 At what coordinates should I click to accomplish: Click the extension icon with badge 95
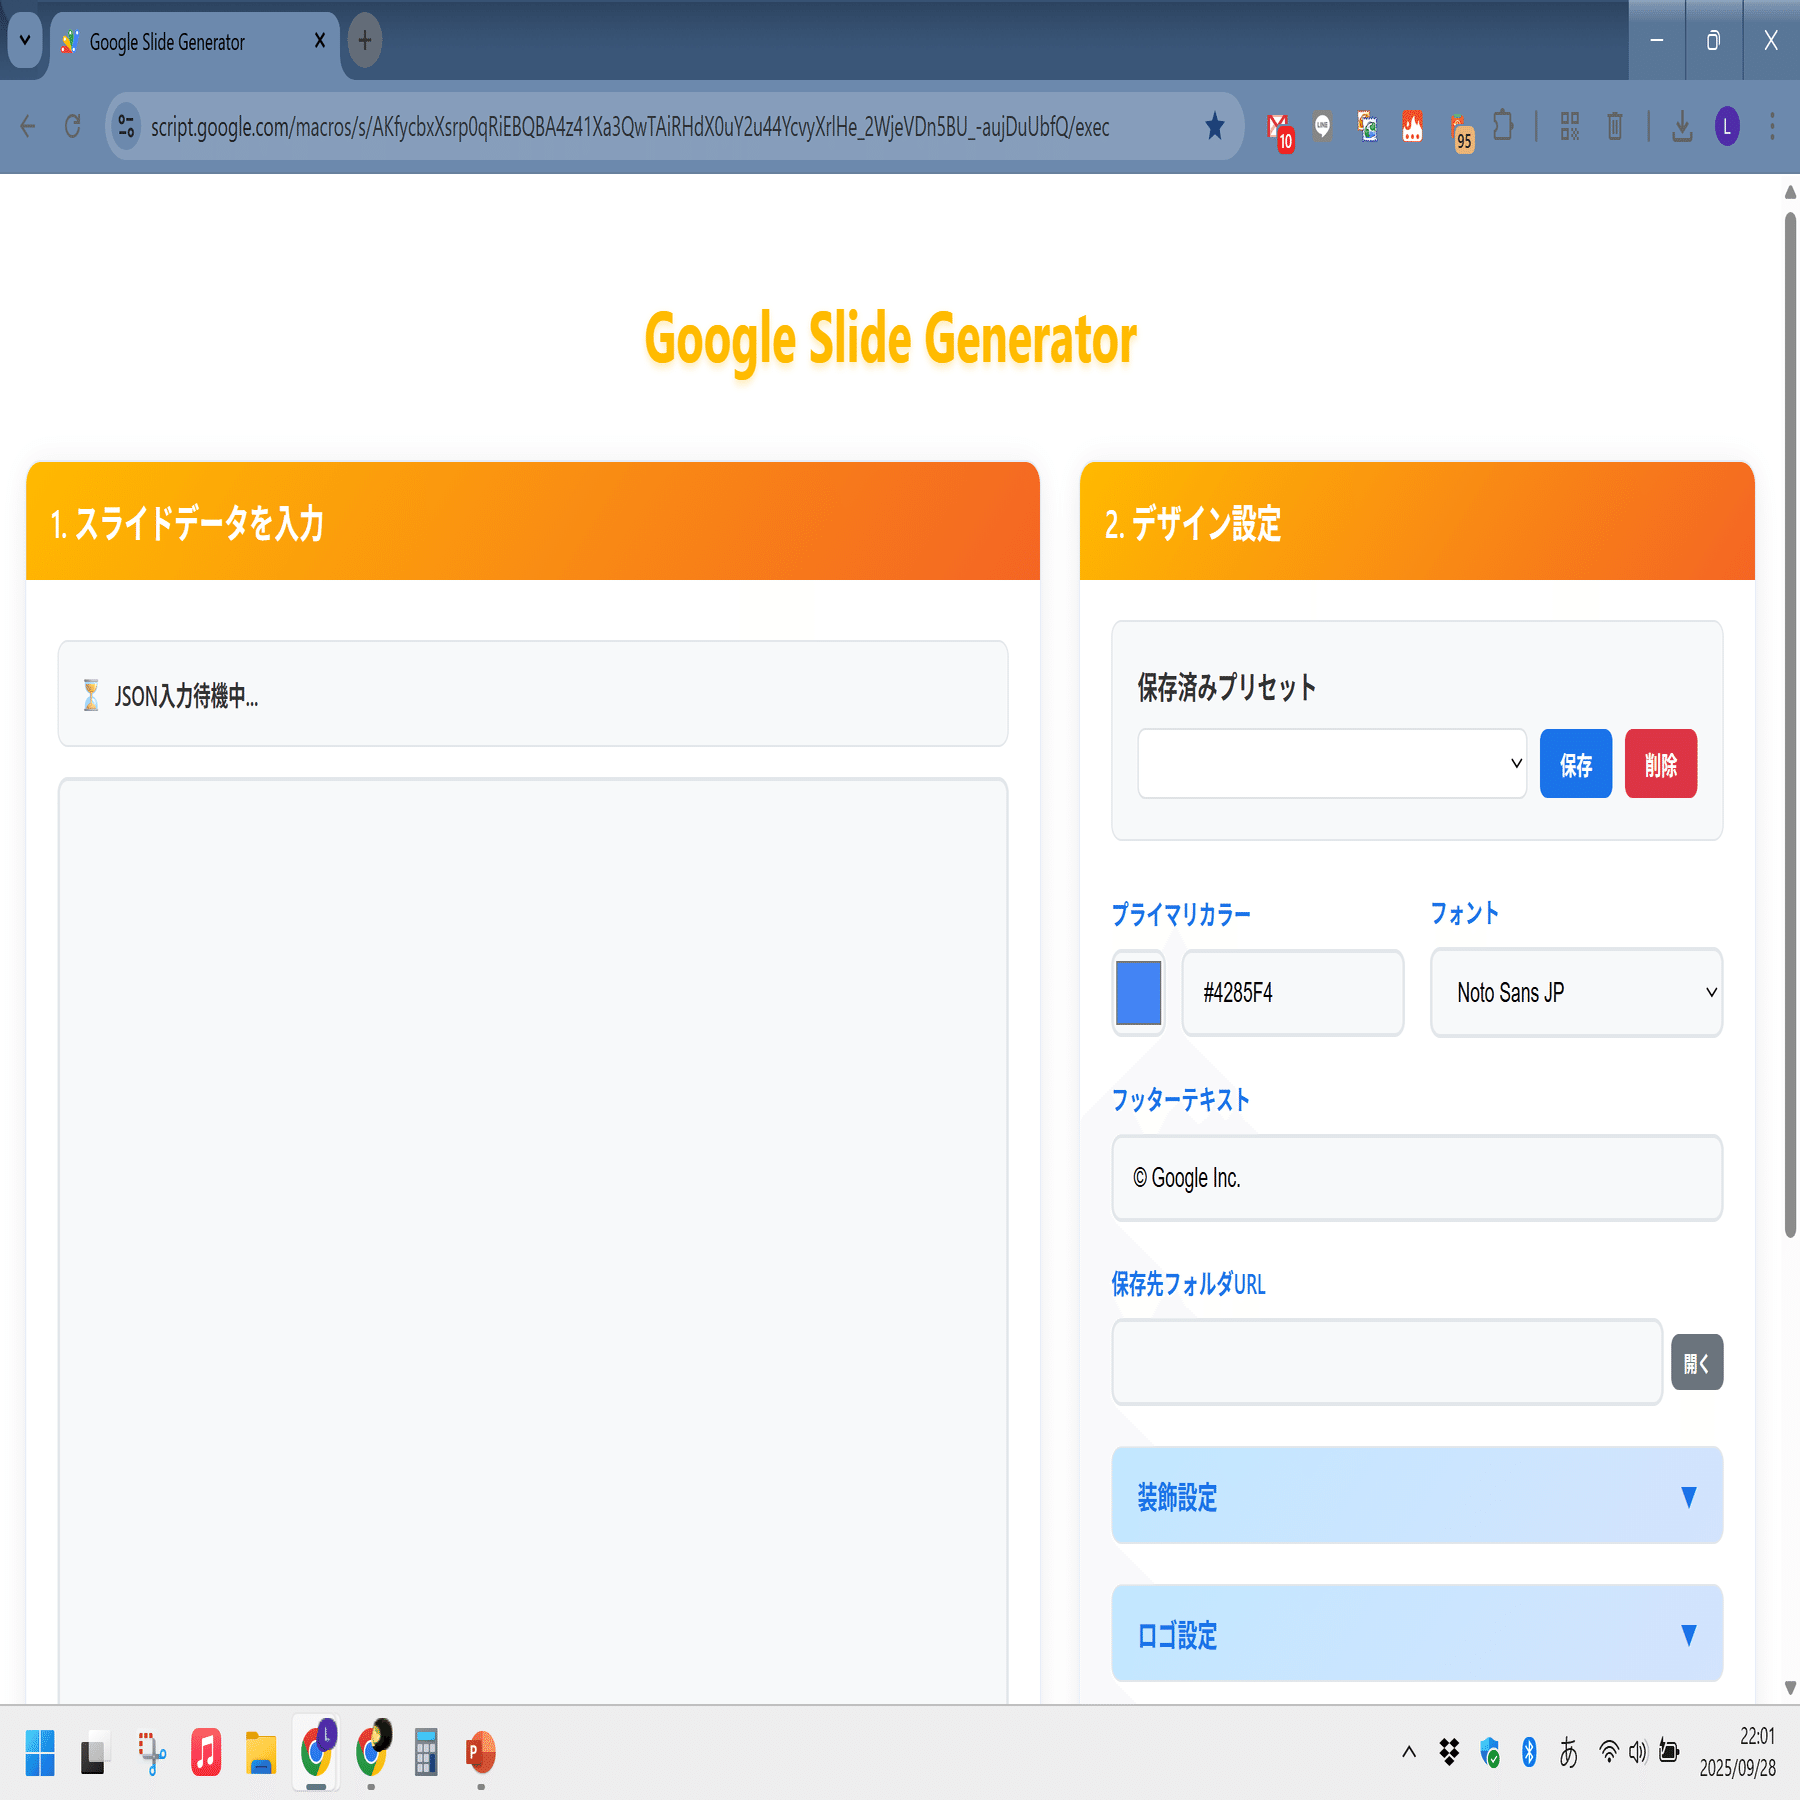click(x=1460, y=130)
